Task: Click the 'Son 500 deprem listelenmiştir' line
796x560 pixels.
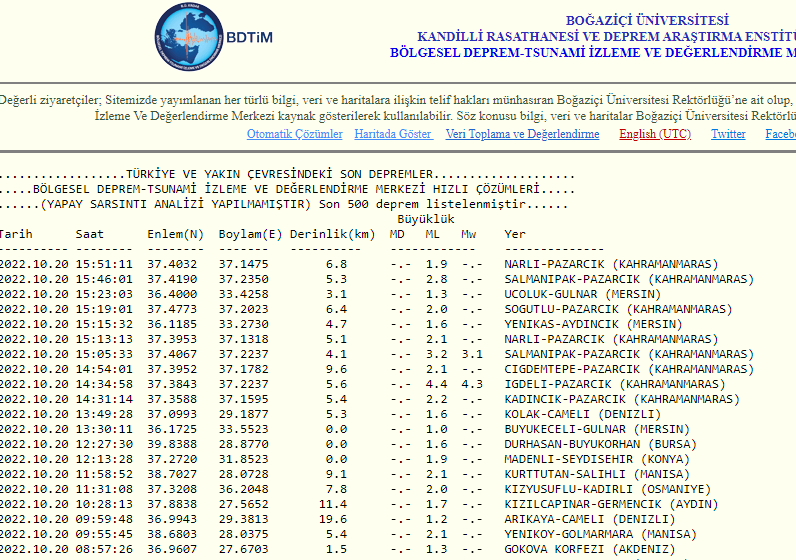Action: (x=283, y=204)
